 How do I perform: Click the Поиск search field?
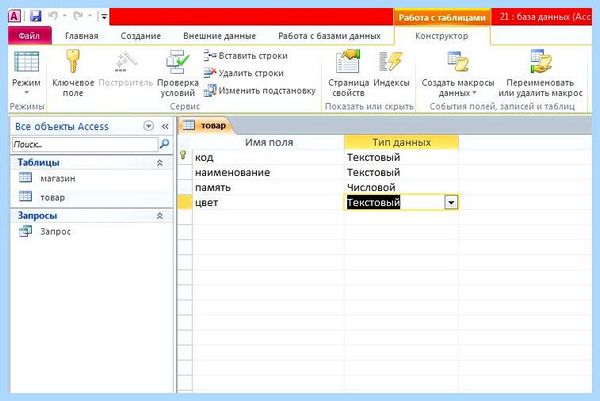(x=85, y=144)
